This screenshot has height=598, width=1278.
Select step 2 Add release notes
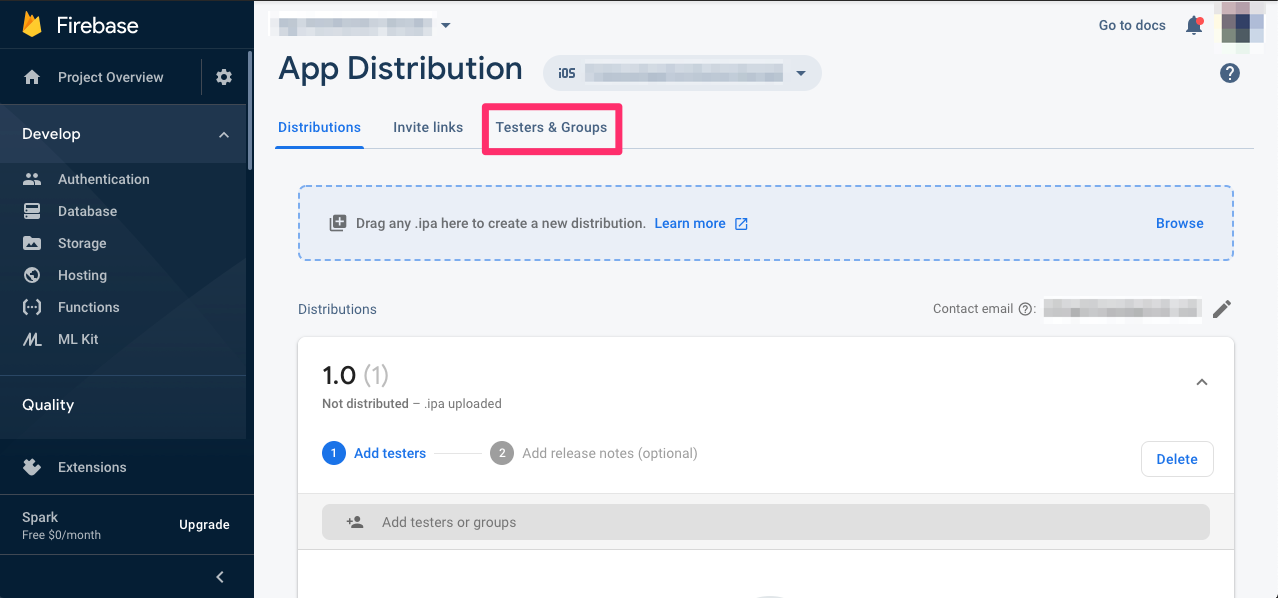(594, 453)
